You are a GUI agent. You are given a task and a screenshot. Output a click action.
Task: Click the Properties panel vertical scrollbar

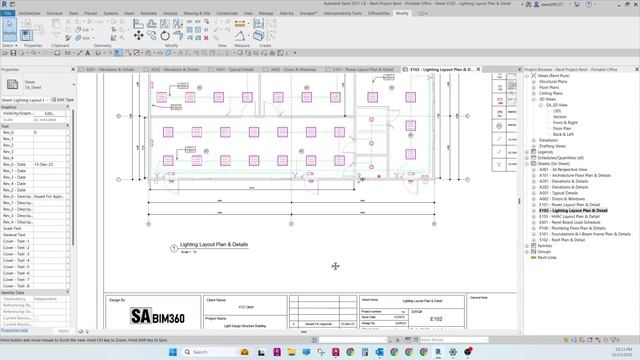pos(73,177)
